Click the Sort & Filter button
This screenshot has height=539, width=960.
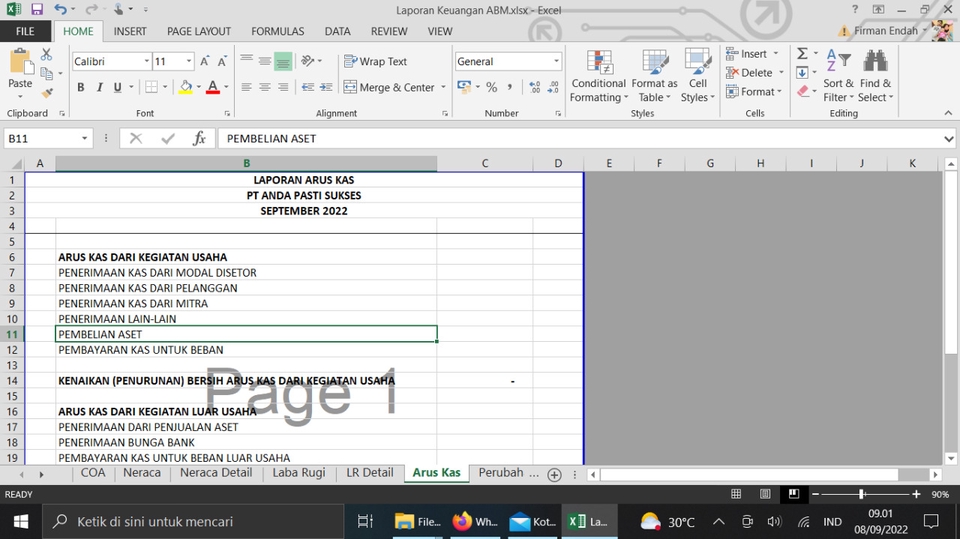click(x=838, y=76)
